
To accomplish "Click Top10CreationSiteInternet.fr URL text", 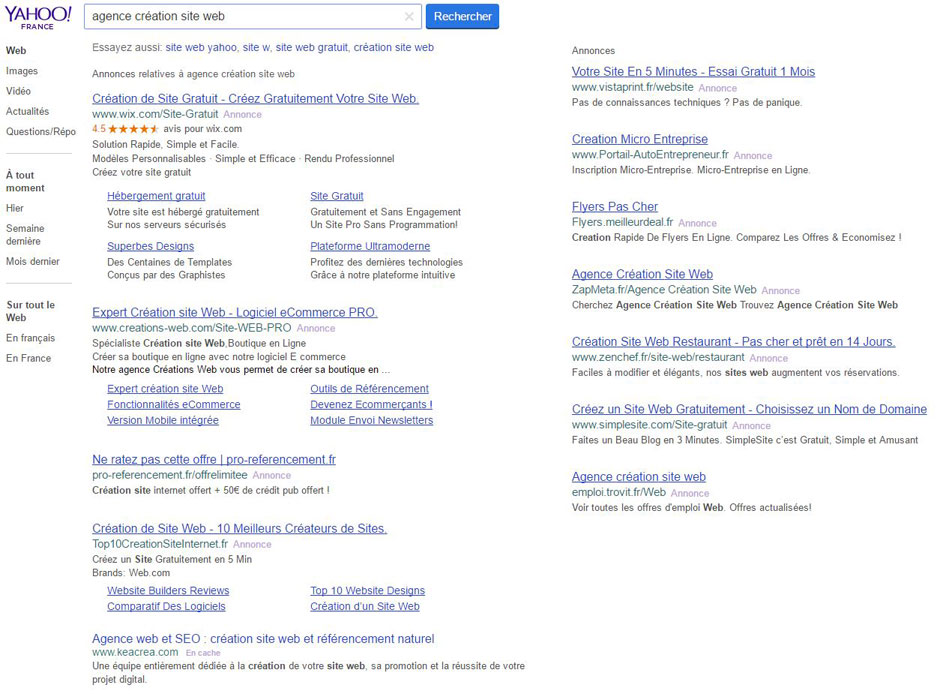I will [x=160, y=544].
